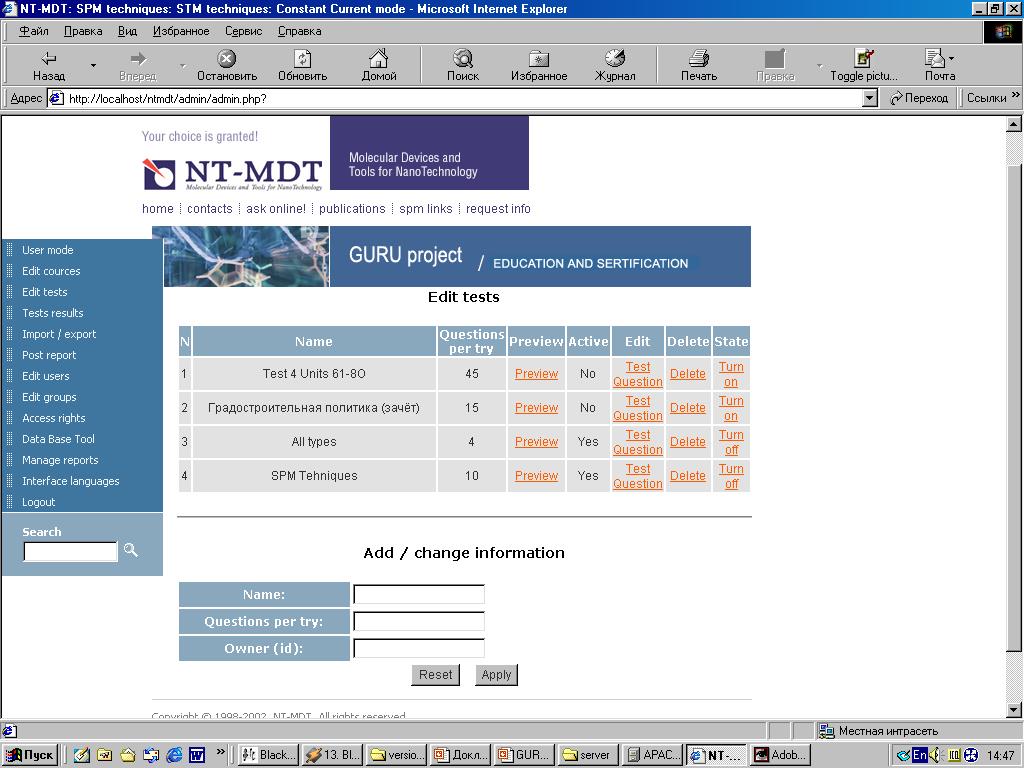Open Import / export in sidebar

point(59,334)
